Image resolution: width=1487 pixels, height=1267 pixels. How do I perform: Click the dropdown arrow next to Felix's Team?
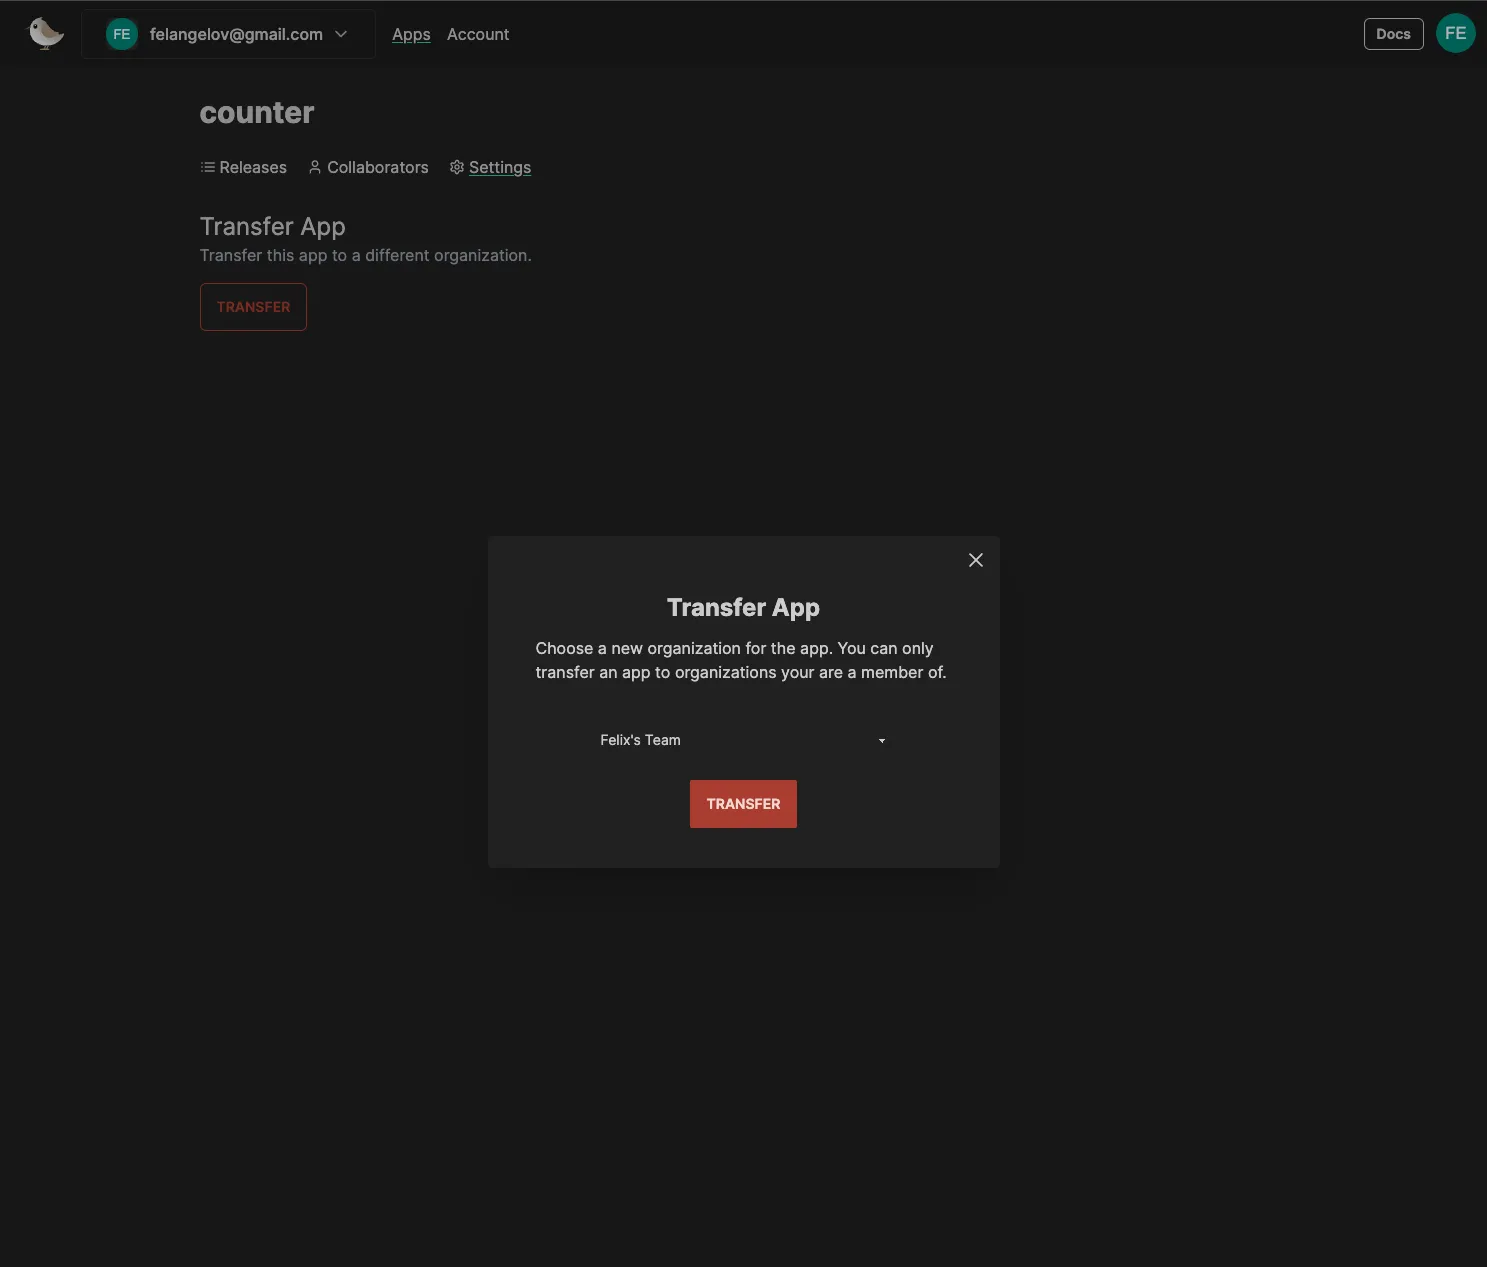[881, 740]
